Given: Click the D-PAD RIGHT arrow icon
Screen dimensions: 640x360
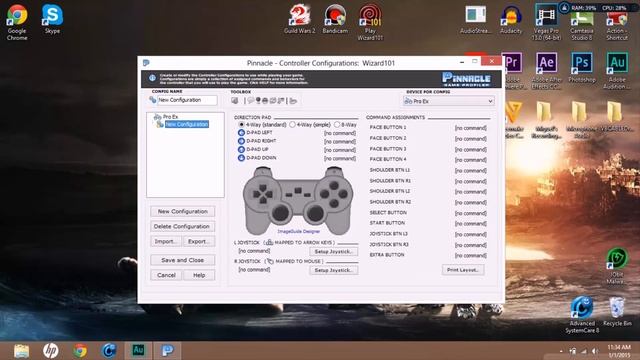Looking at the screenshot, I should point(241,141).
